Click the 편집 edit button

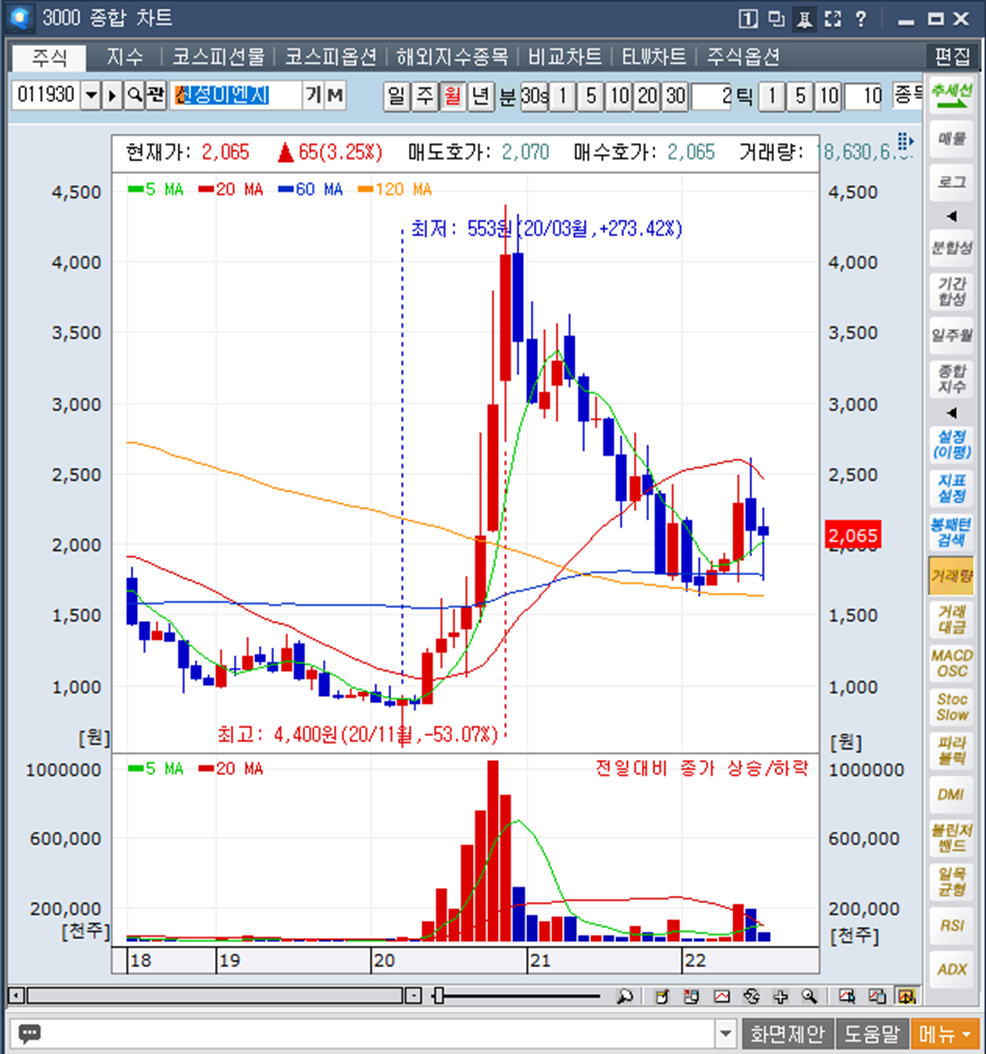pyautogui.click(x=952, y=57)
